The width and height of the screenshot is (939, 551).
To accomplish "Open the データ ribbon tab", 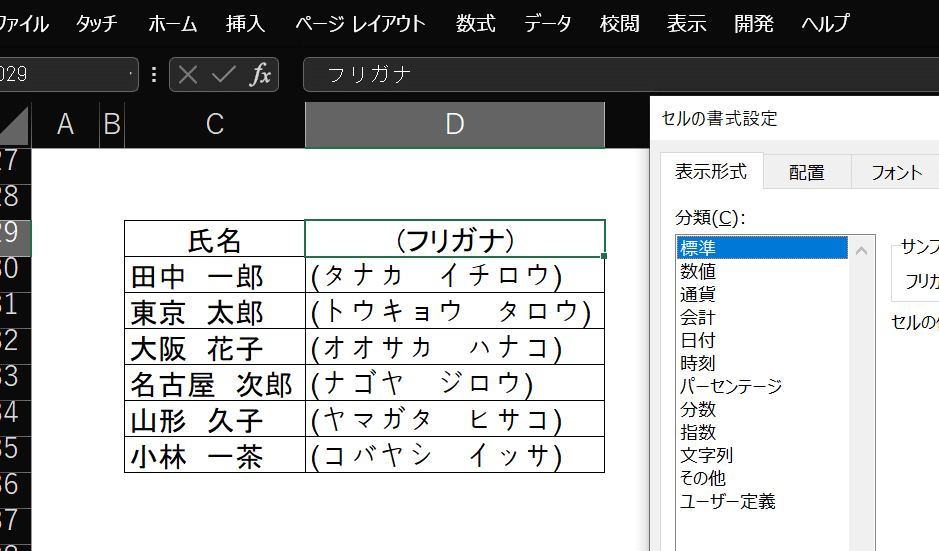I will click(x=547, y=24).
